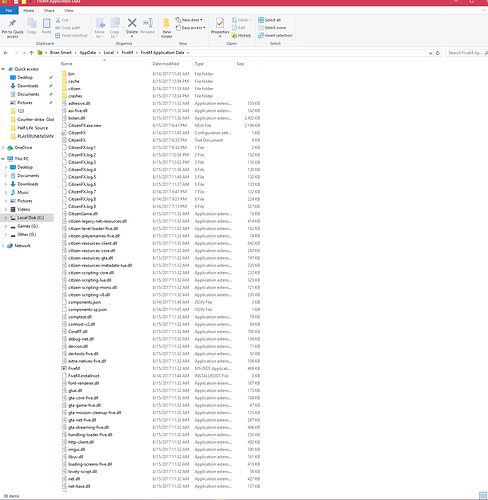Create a New folder
This screenshot has height=500, width=488.
pyautogui.click(x=167, y=28)
